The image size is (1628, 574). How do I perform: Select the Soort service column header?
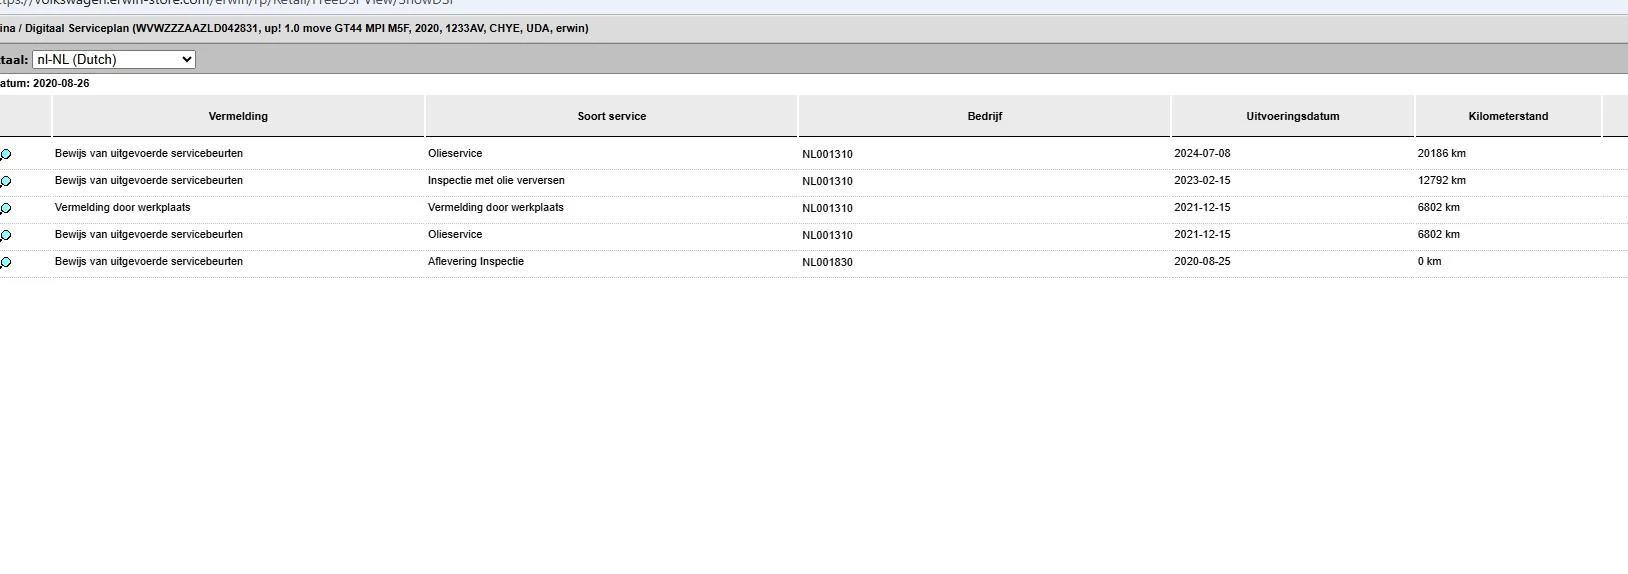pos(611,117)
